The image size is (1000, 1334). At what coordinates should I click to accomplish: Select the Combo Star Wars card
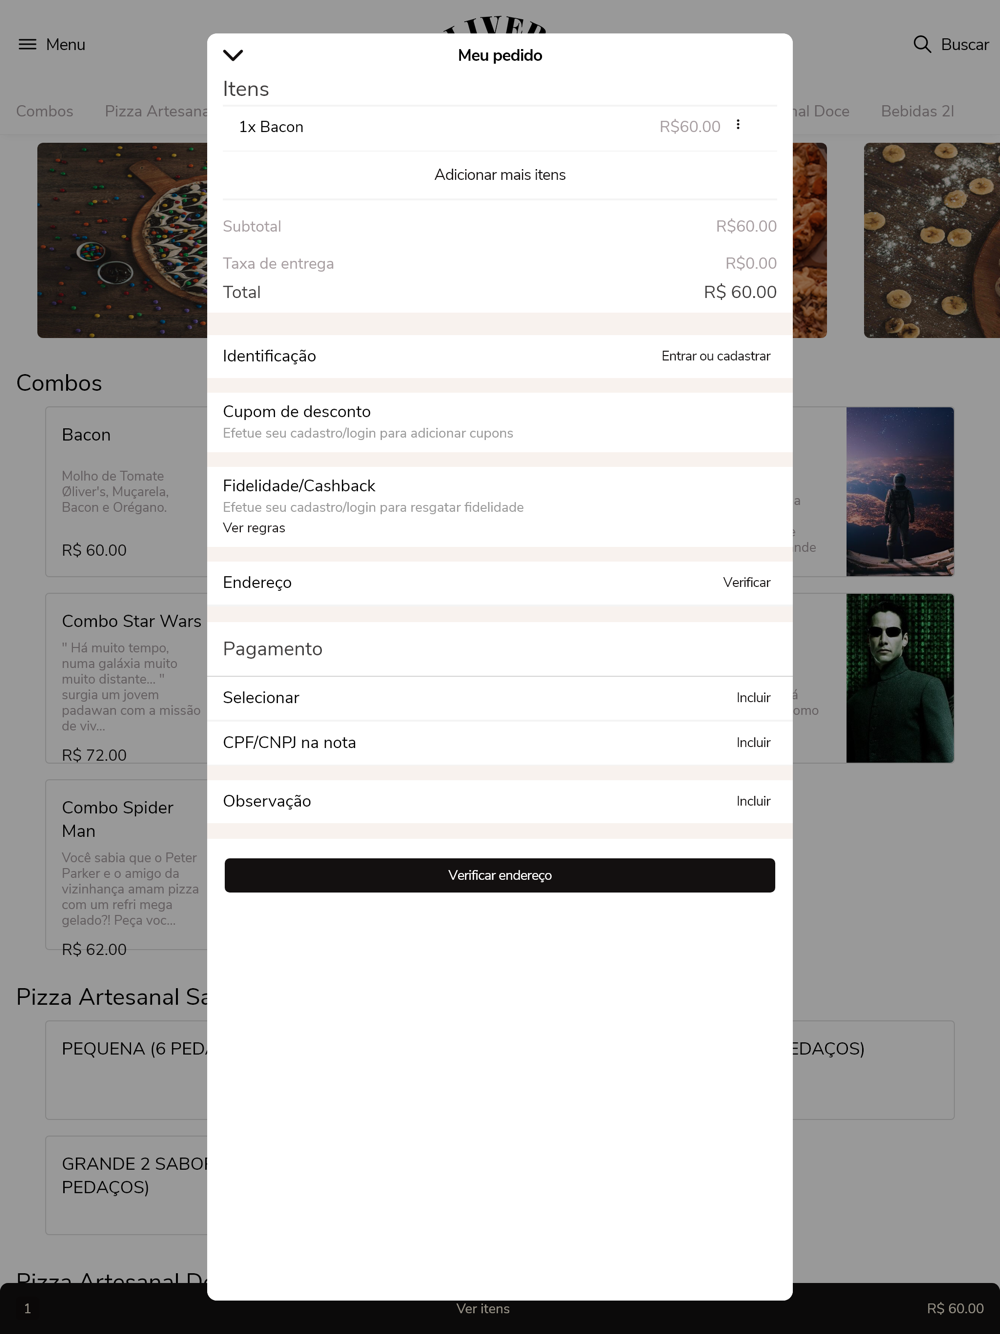[126, 678]
